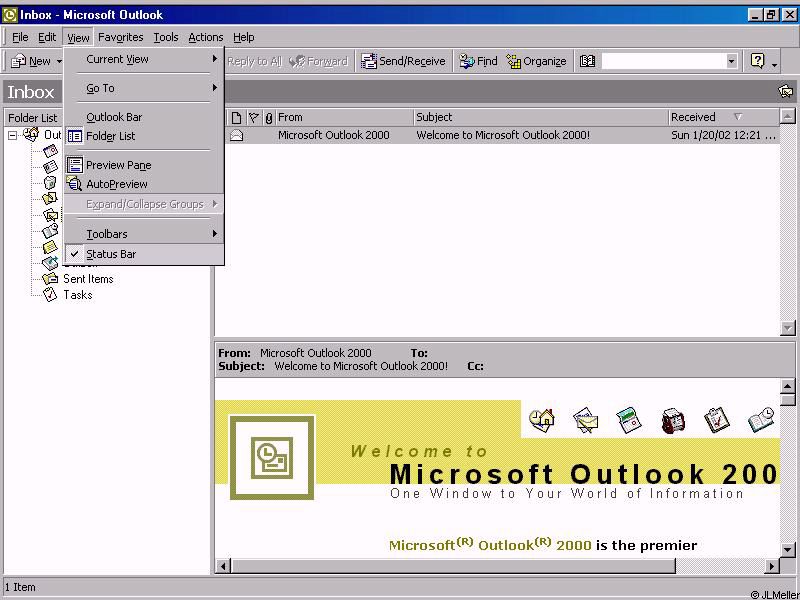This screenshot has width=800, height=600.
Task: Toggle Folder List in View menu
Action: (x=144, y=136)
